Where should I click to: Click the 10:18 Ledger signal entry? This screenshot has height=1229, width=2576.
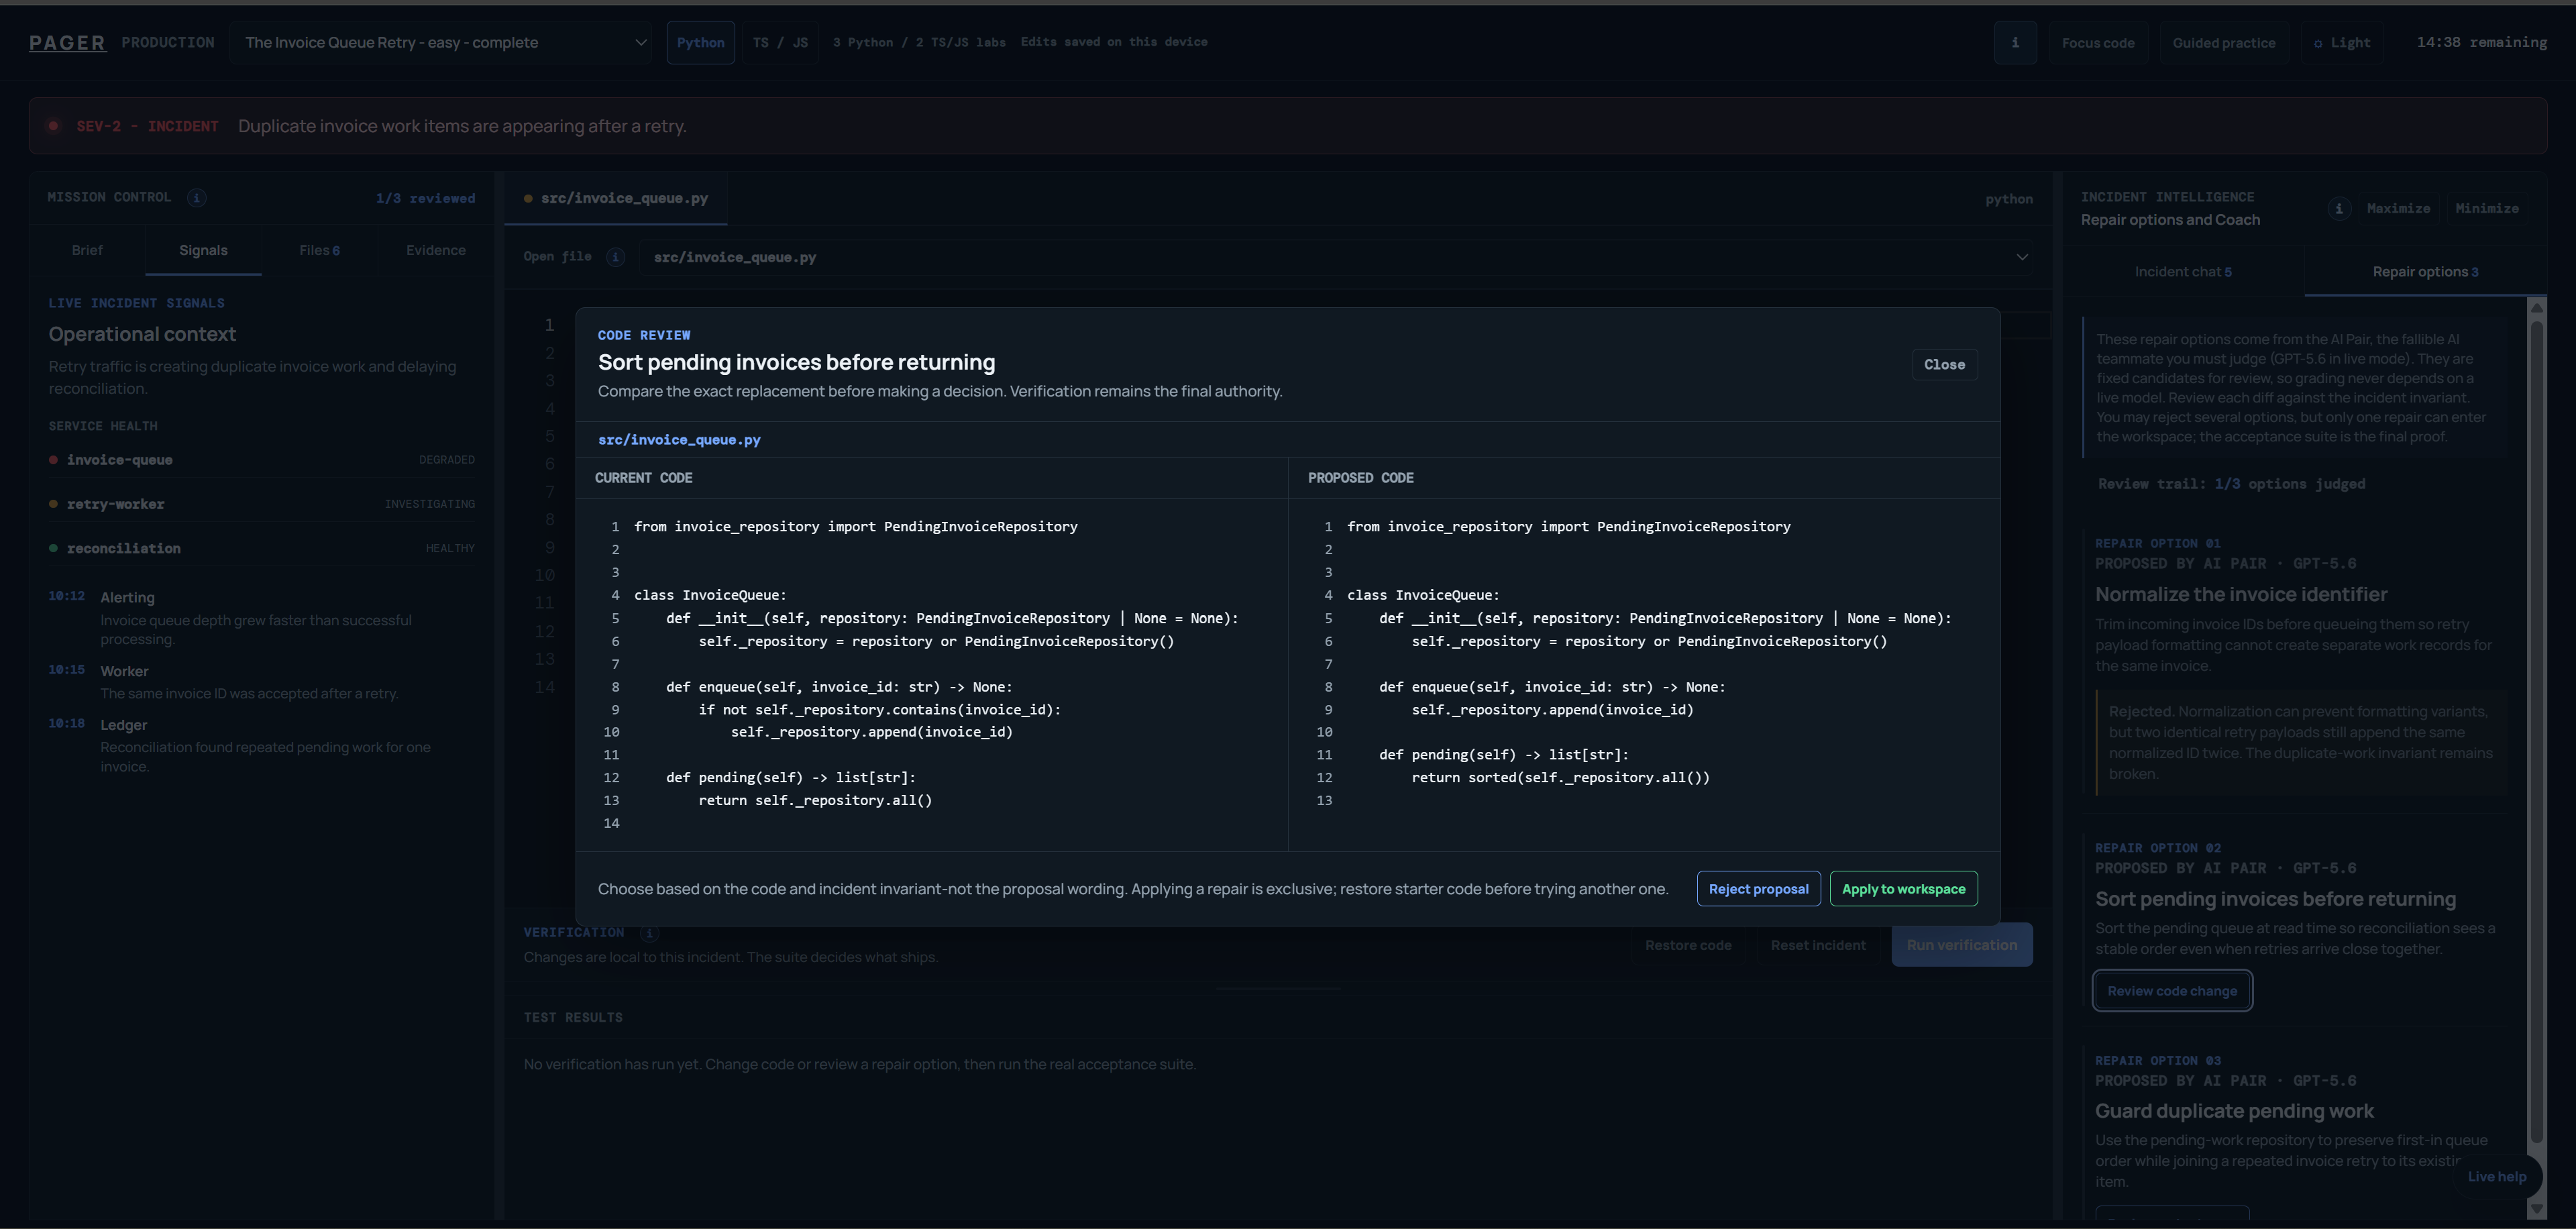pos(262,745)
